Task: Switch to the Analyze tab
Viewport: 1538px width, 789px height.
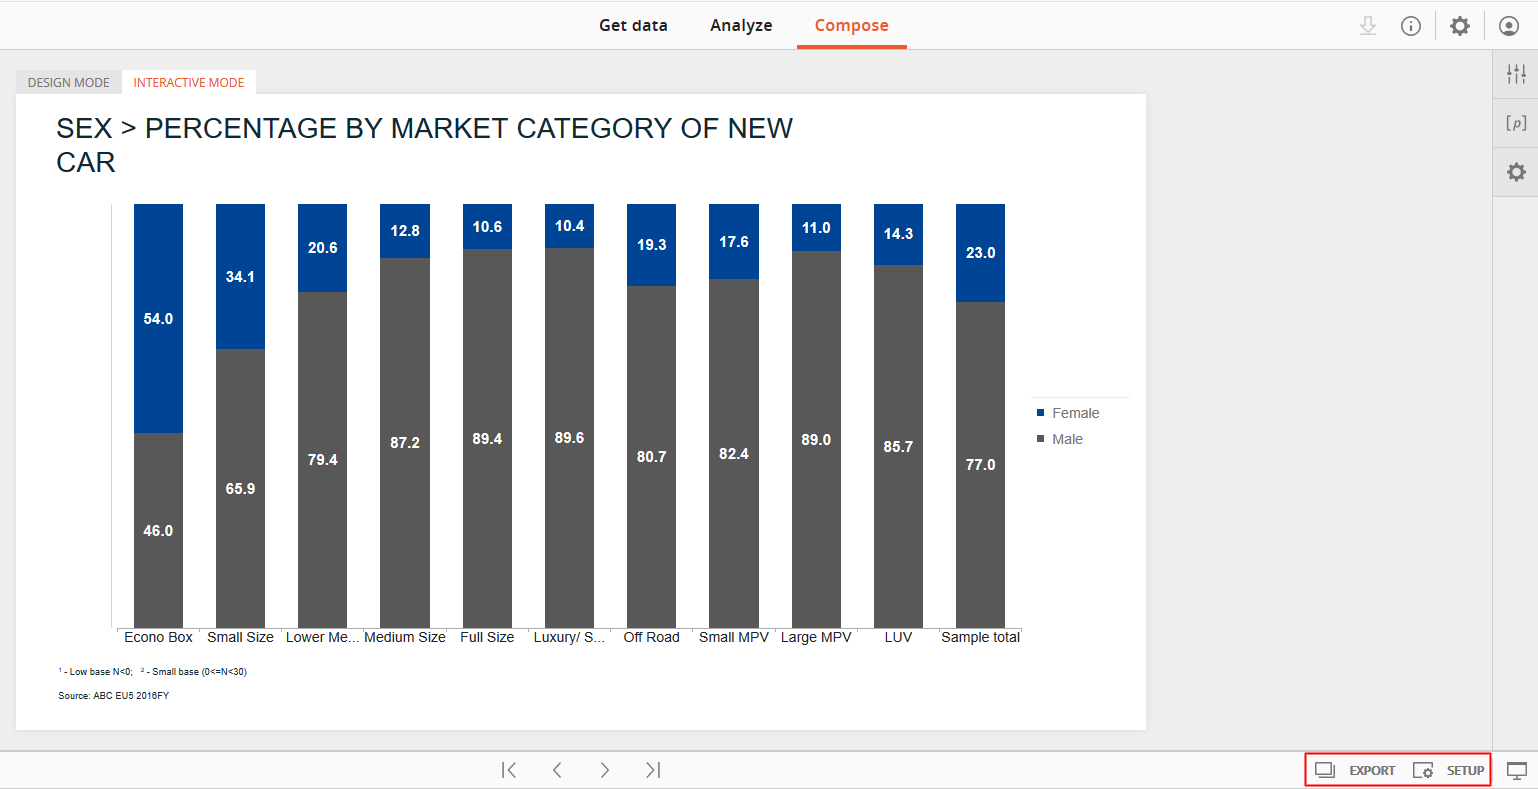Action: (x=741, y=26)
